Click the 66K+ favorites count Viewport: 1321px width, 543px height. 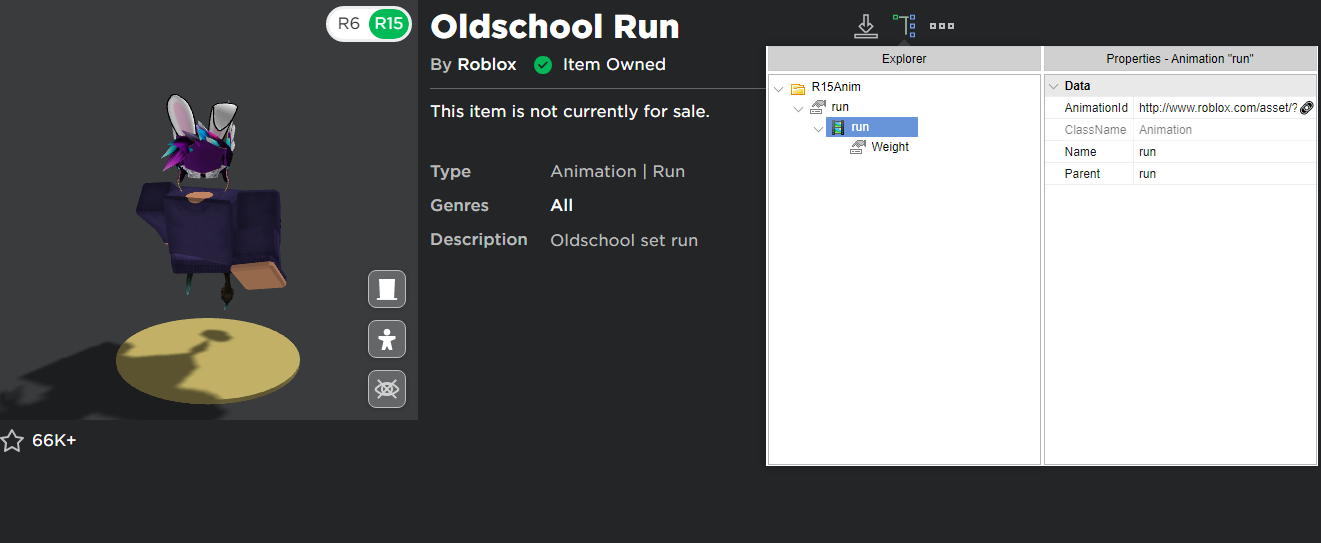tap(54, 440)
